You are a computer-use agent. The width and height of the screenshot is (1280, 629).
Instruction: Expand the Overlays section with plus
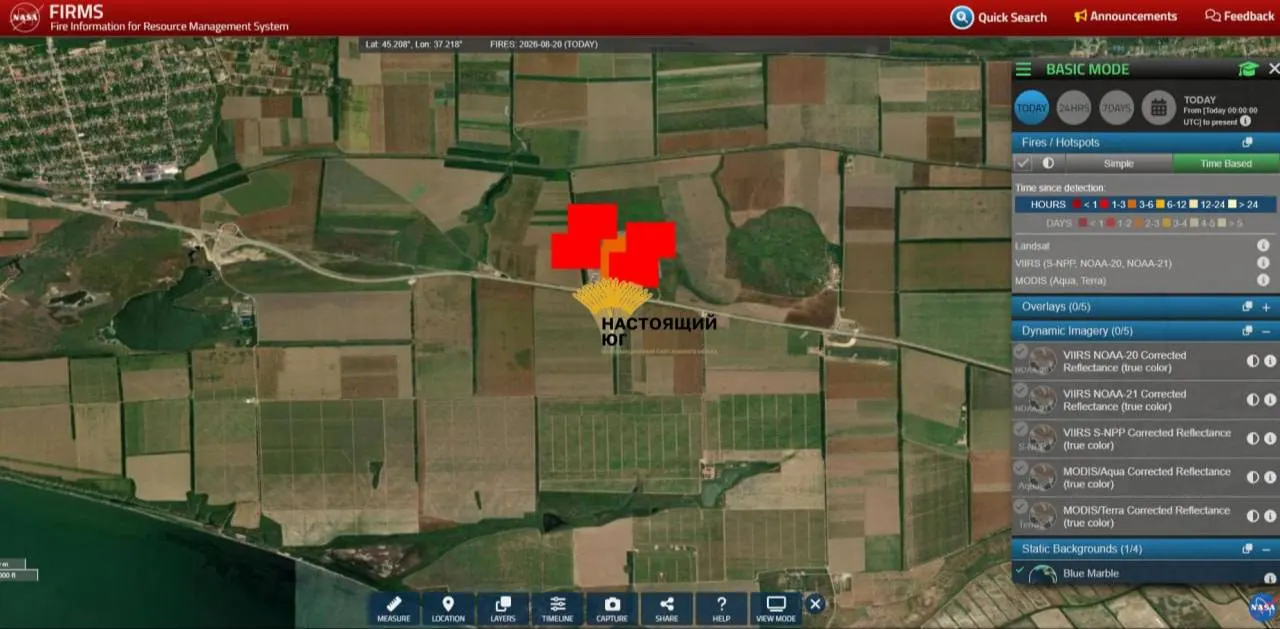coord(1266,306)
